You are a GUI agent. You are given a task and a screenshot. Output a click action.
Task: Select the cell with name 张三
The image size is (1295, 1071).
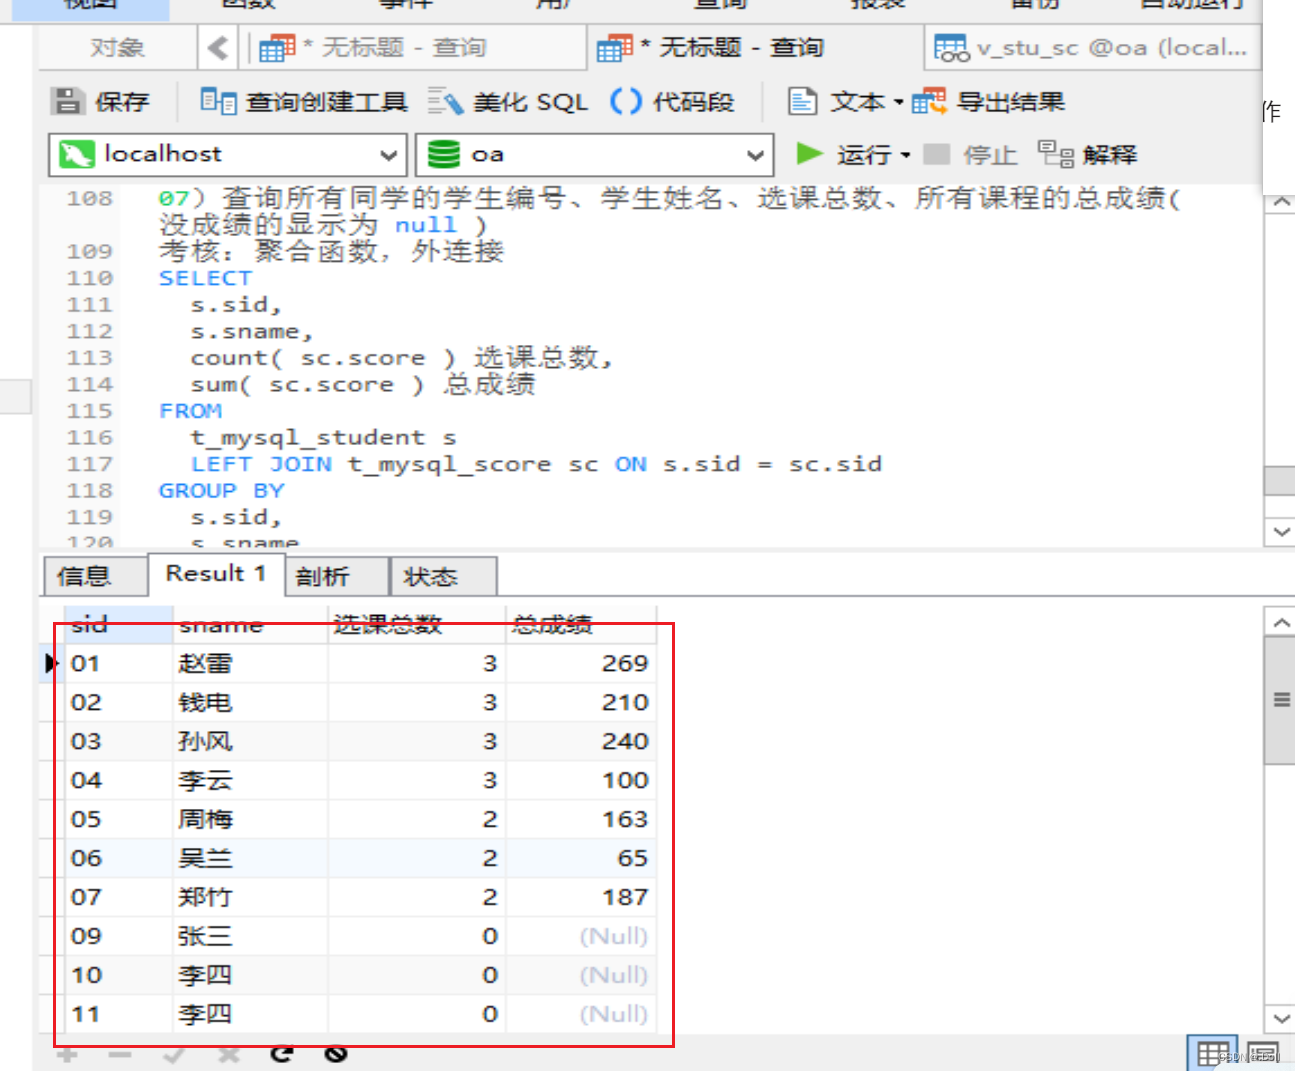point(250,936)
